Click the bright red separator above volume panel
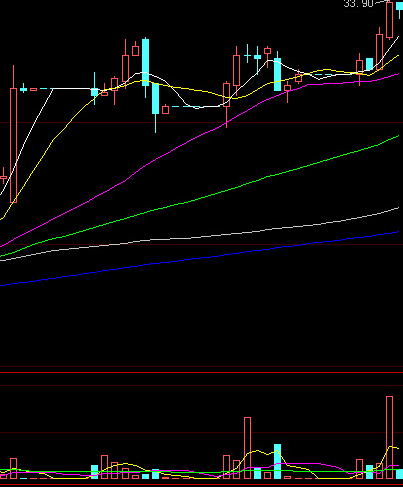Screen dimensions: 403x487 coord(201,372)
